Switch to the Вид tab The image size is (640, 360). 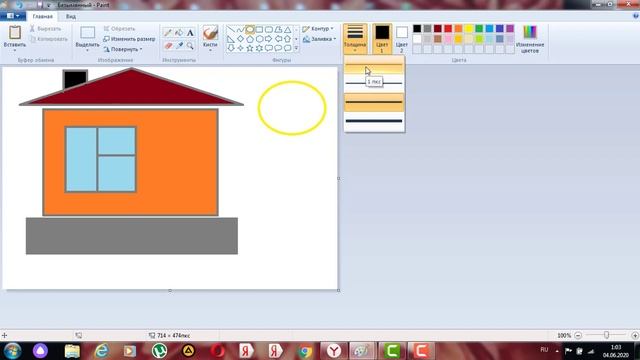tap(71, 16)
